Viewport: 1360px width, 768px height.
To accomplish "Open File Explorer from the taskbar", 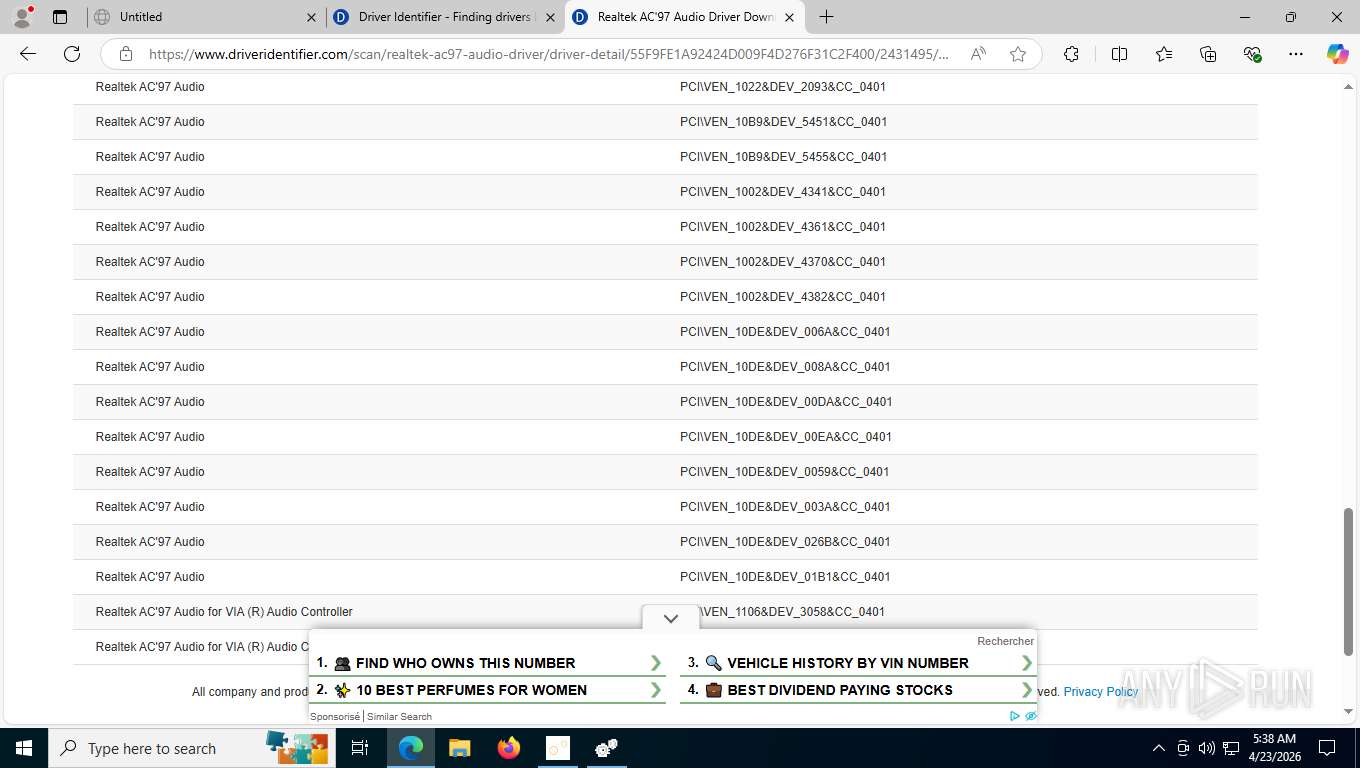I will 459,748.
